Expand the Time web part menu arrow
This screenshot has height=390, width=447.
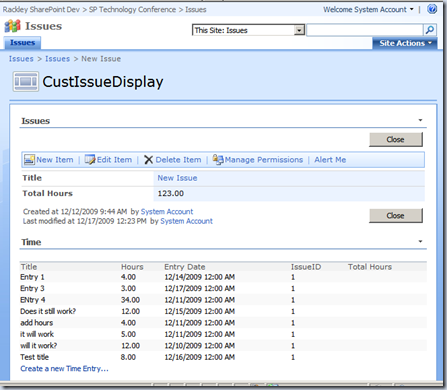(420, 241)
